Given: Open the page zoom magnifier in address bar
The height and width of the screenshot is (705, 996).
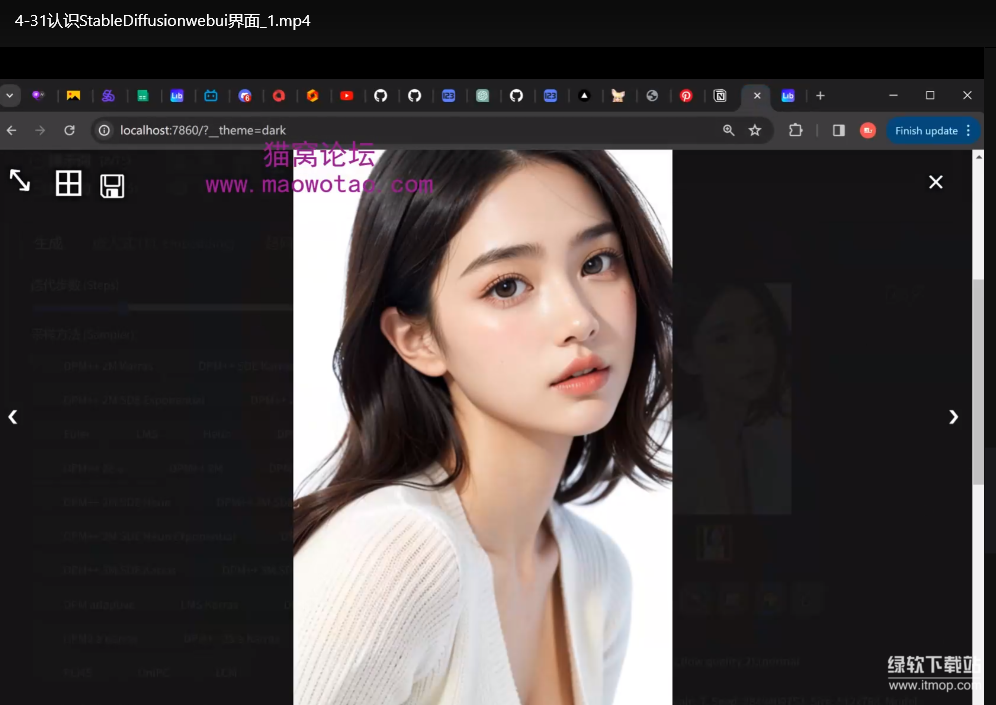Looking at the screenshot, I should coord(729,130).
